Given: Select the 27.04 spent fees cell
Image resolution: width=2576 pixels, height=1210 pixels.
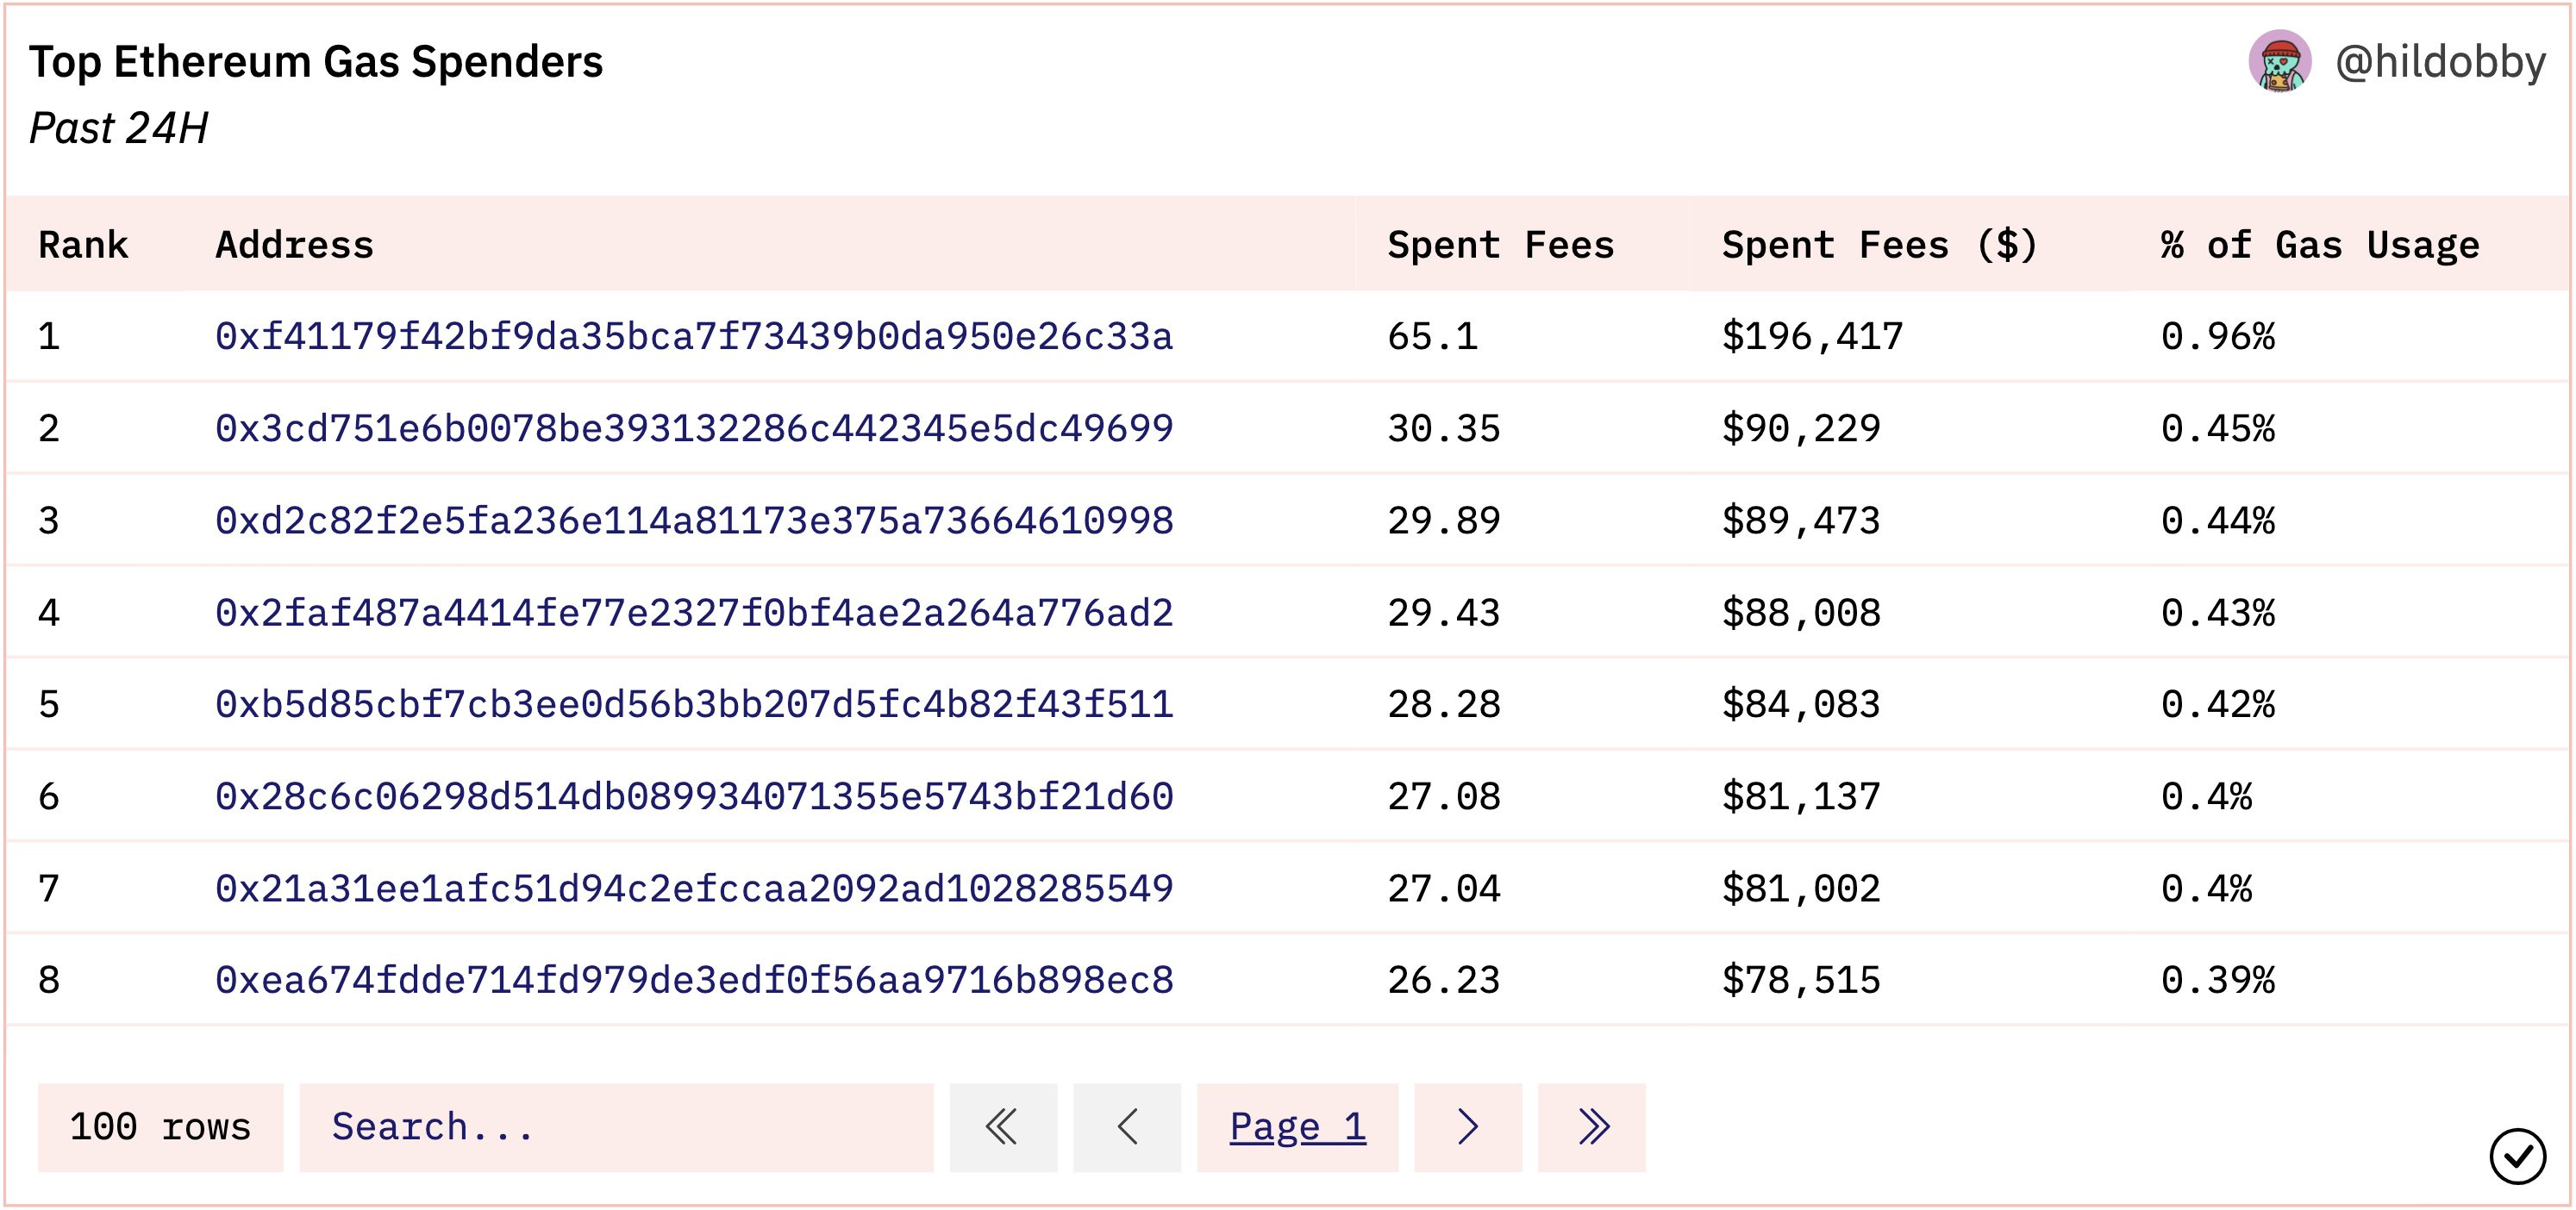Looking at the screenshot, I should click(x=1444, y=888).
